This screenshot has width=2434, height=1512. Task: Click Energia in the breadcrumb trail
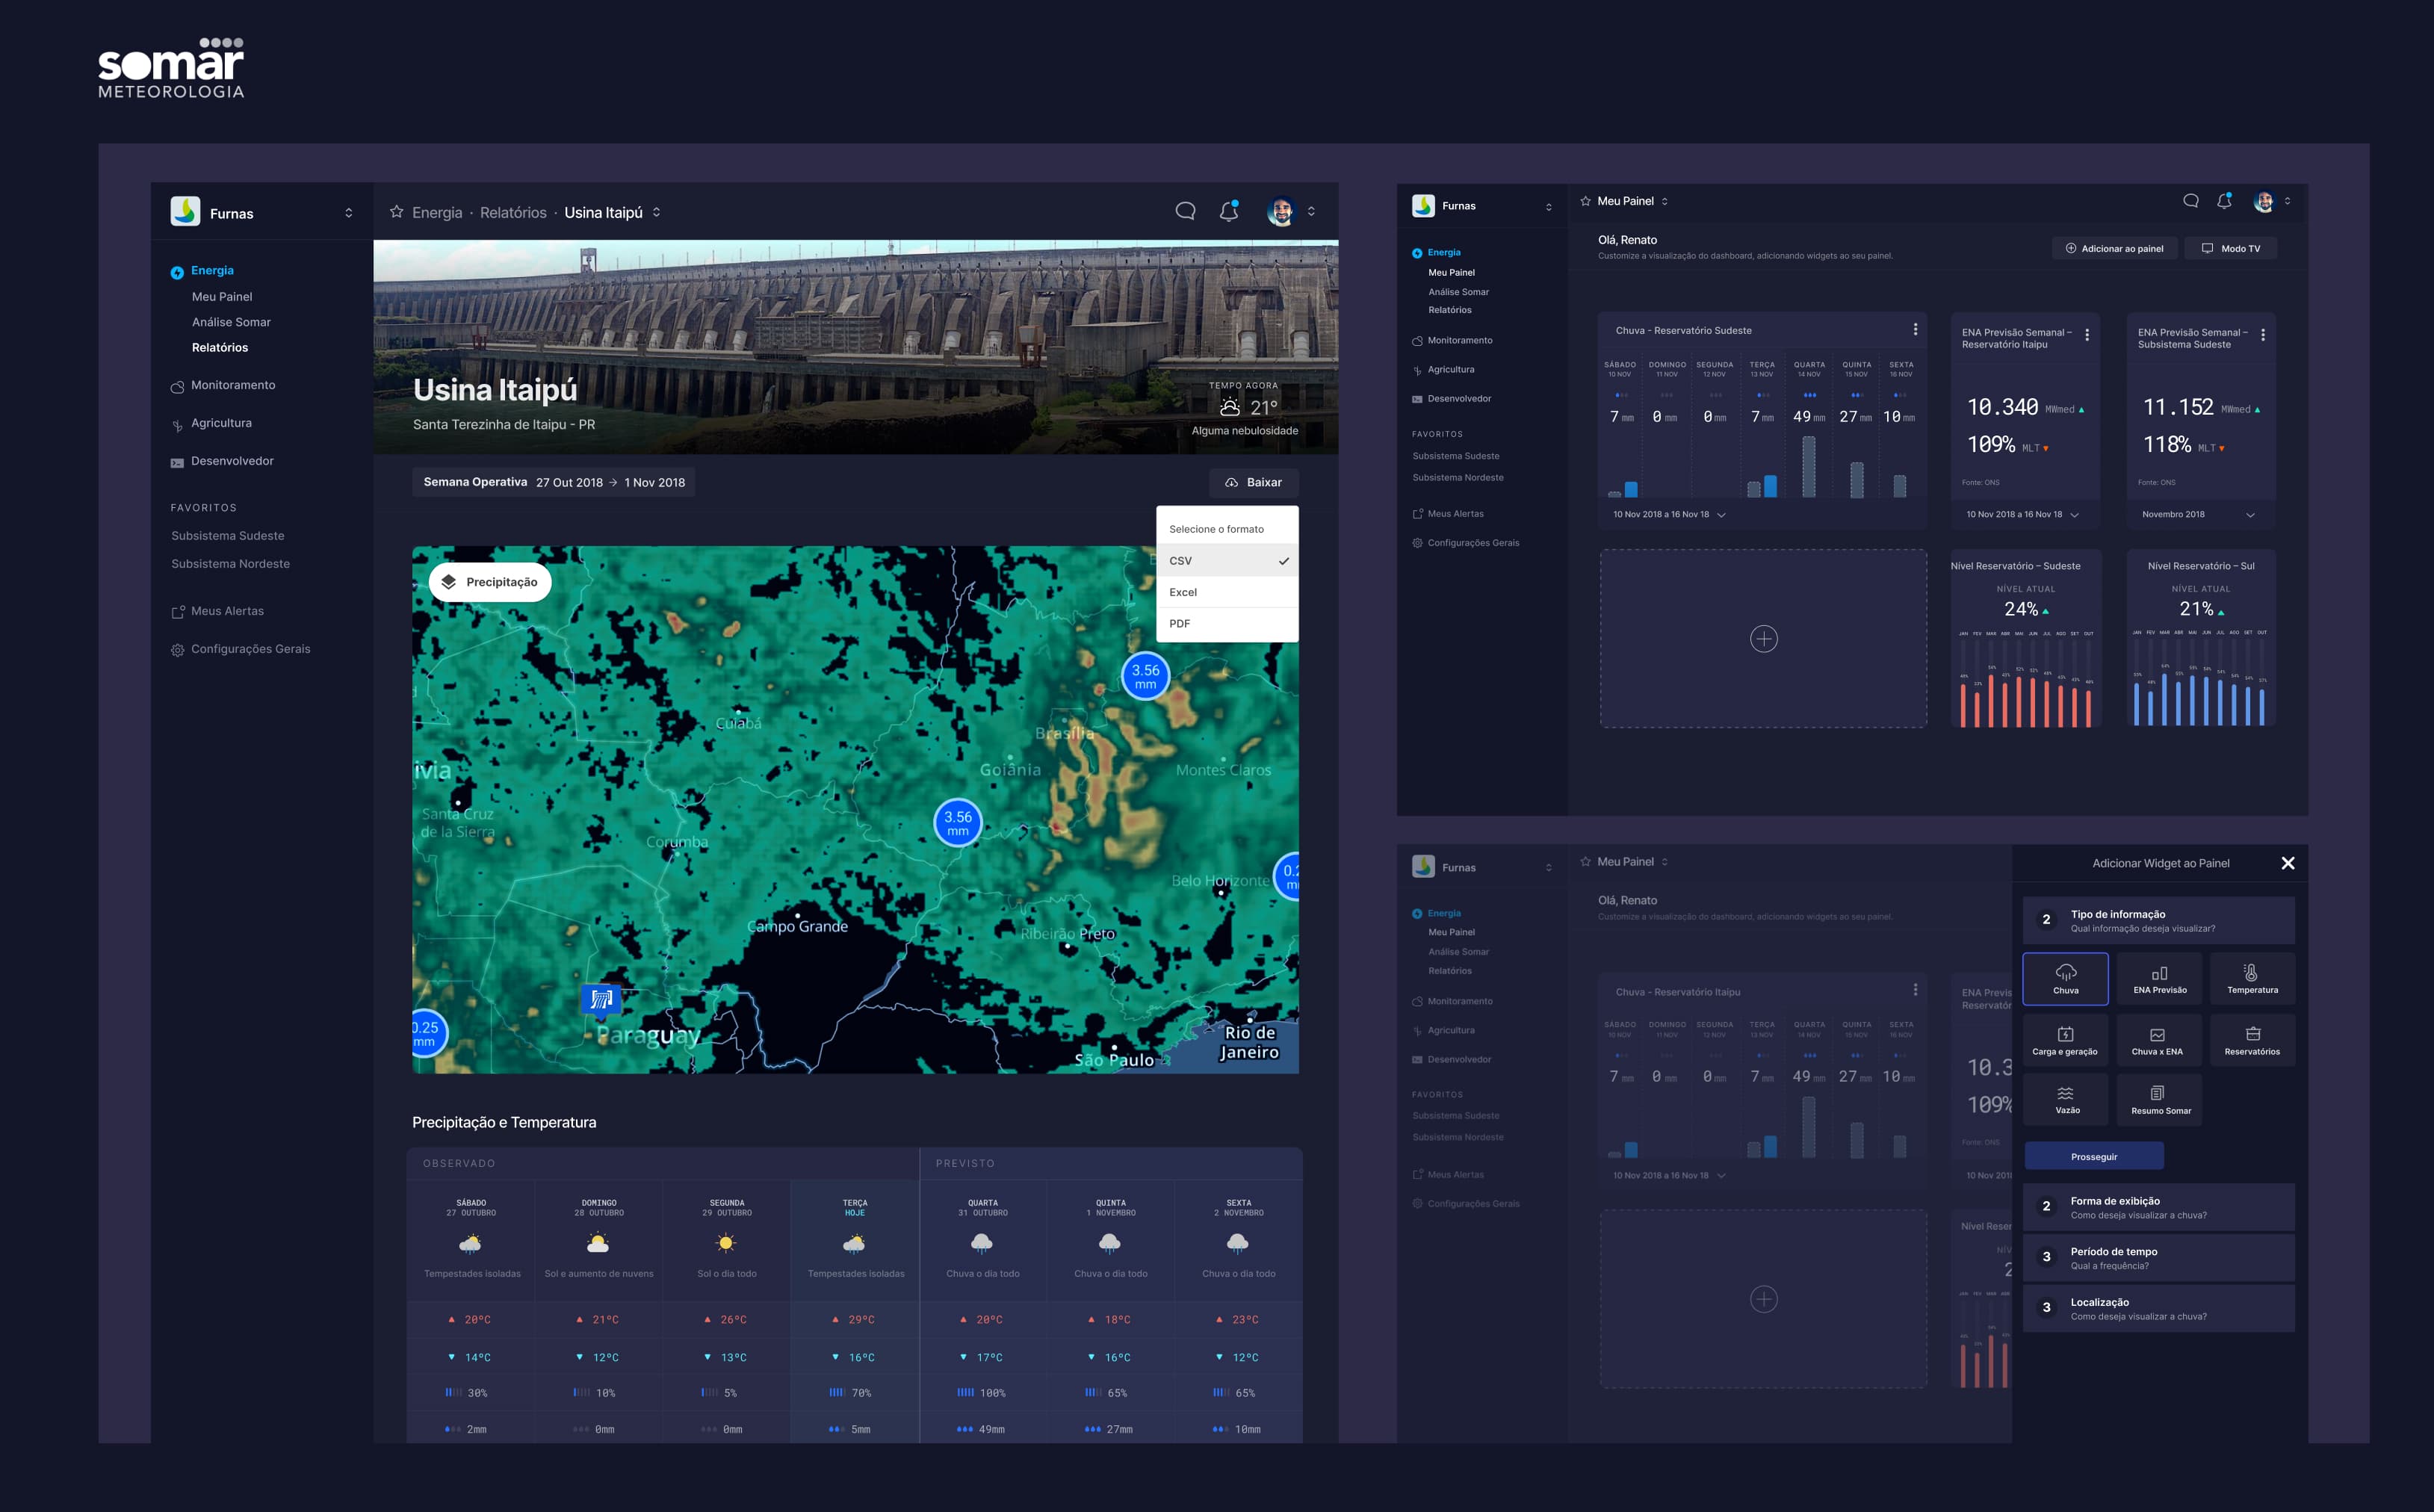tap(437, 212)
